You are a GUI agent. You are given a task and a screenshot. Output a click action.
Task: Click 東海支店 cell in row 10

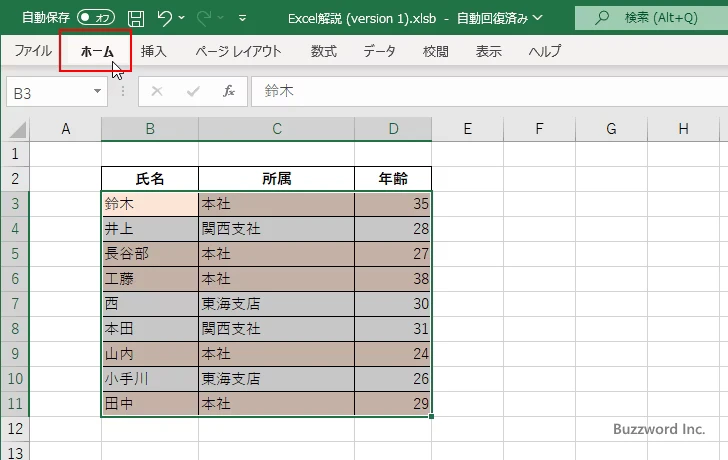[x=277, y=379]
